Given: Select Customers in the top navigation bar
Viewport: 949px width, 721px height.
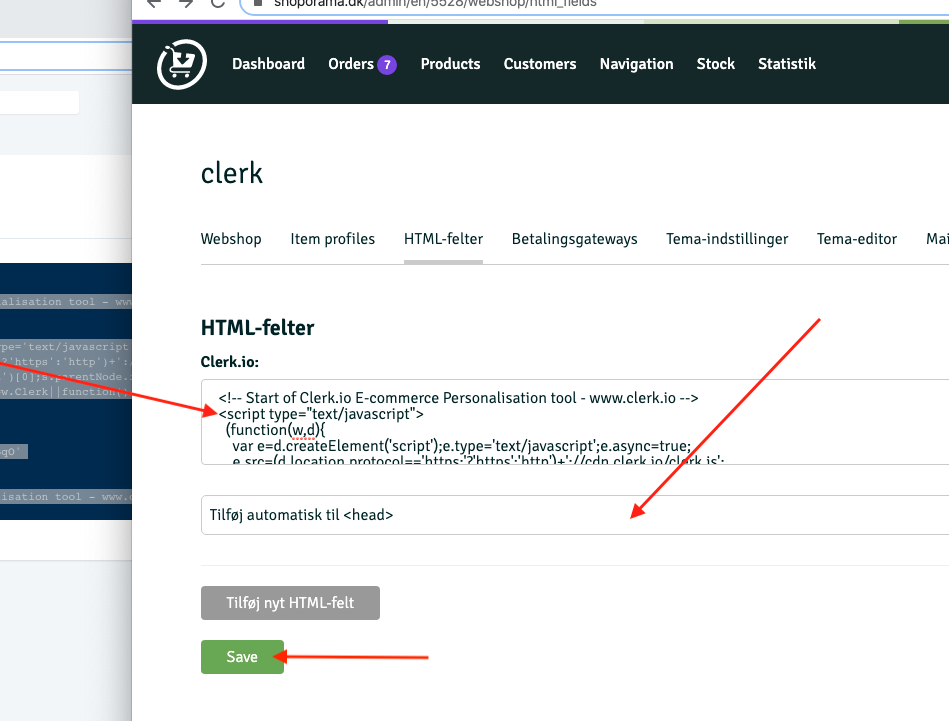Looking at the screenshot, I should pyautogui.click(x=539, y=64).
